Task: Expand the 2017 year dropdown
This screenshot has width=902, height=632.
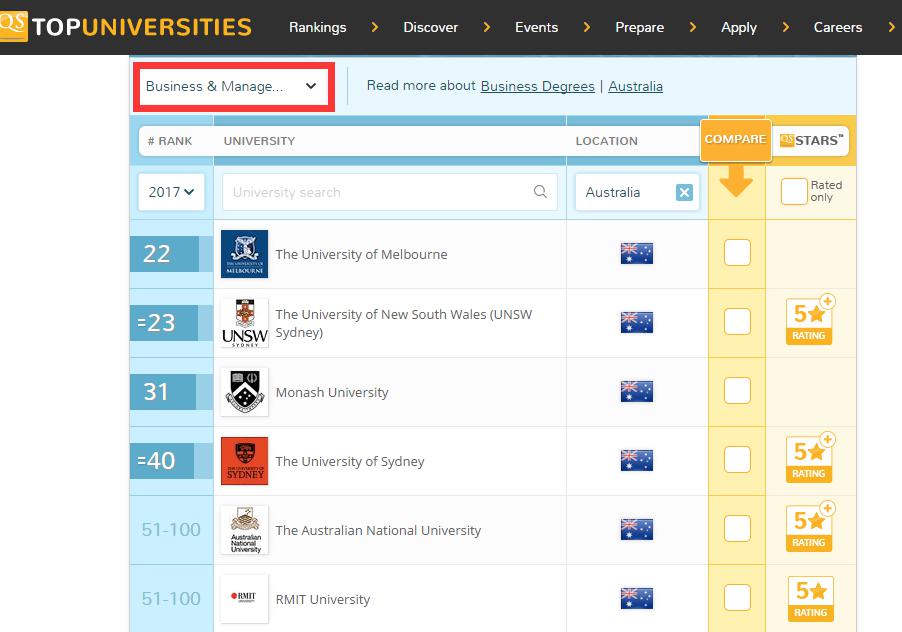Action: [171, 192]
